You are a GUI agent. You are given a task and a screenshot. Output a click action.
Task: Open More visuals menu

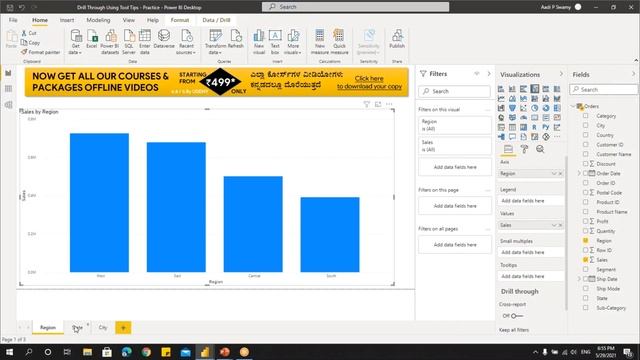coord(293,42)
